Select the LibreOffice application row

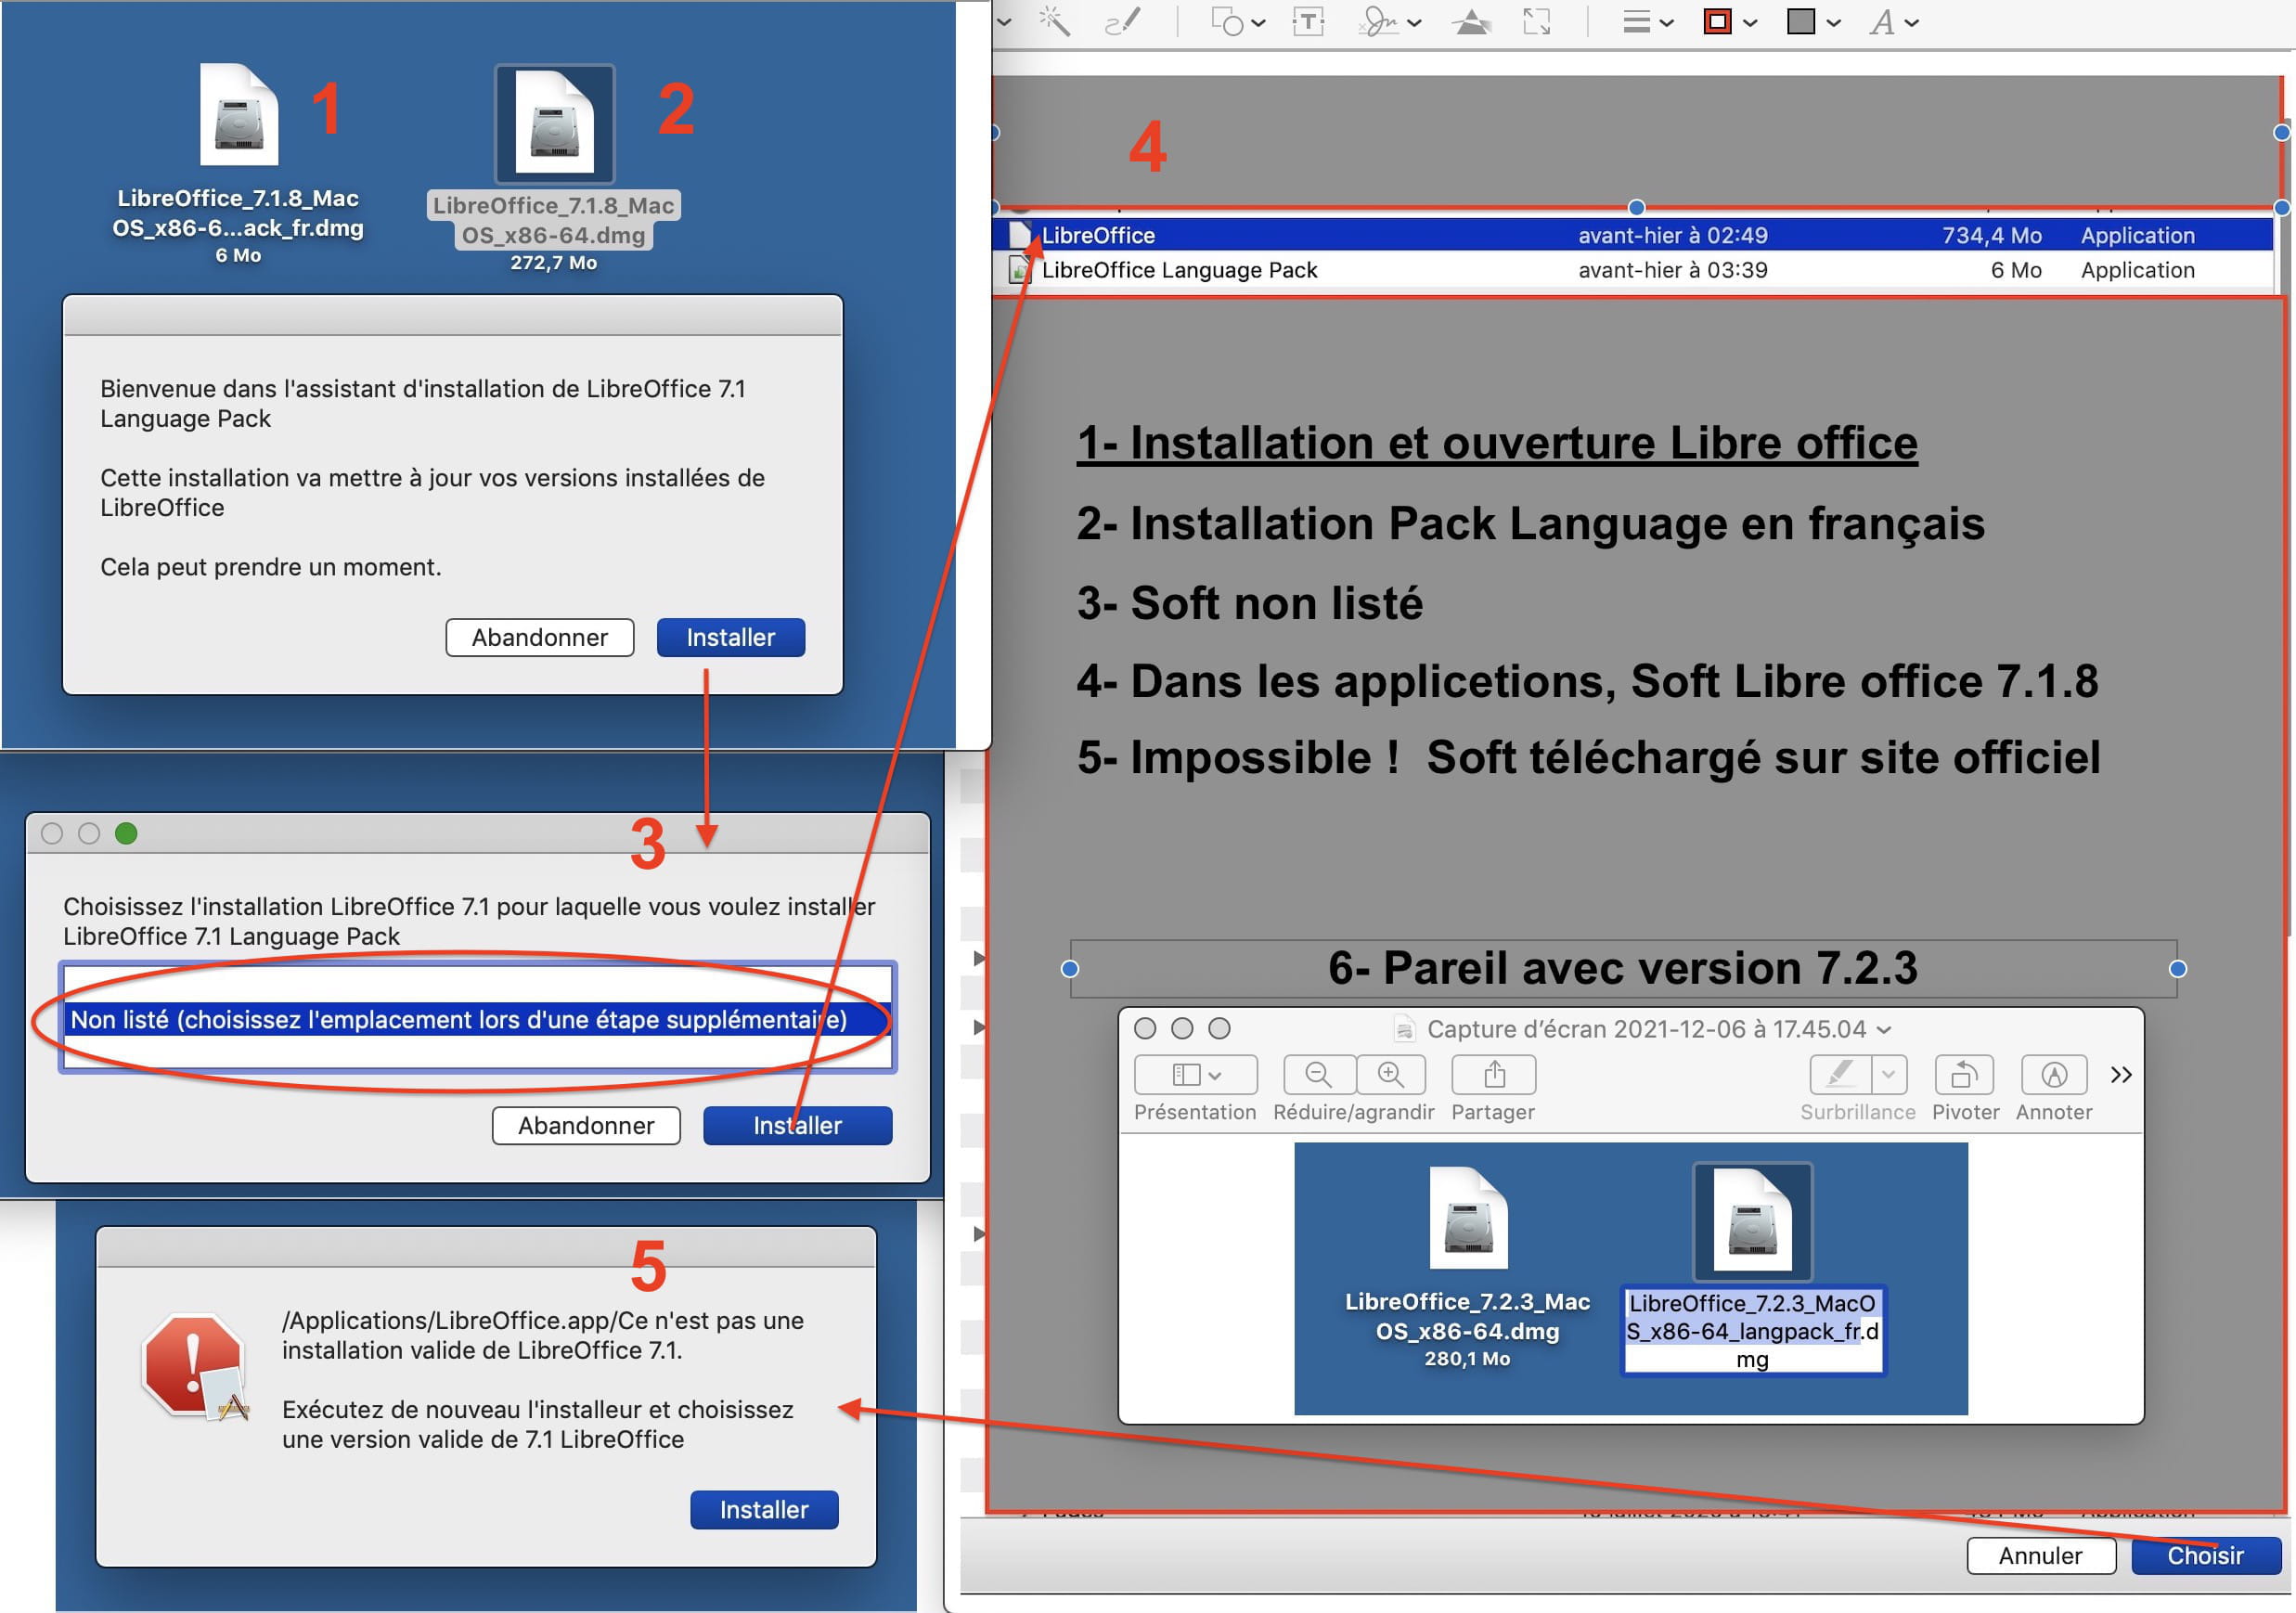coord(1632,235)
